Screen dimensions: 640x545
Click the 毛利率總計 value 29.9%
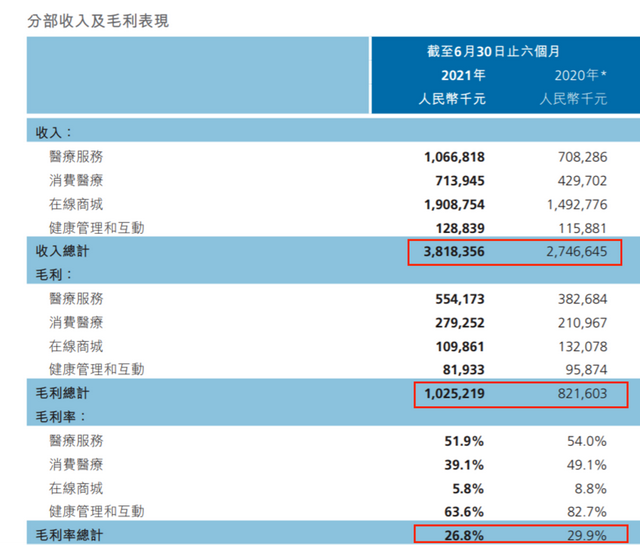click(x=588, y=535)
